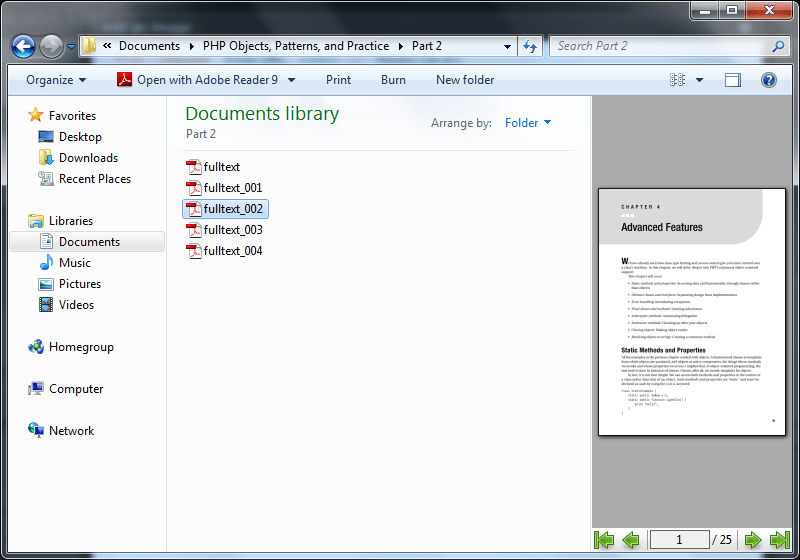Click the fulltext_004 PDF icon
800x560 pixels.
pyautogui.click(x=193, y=251)
